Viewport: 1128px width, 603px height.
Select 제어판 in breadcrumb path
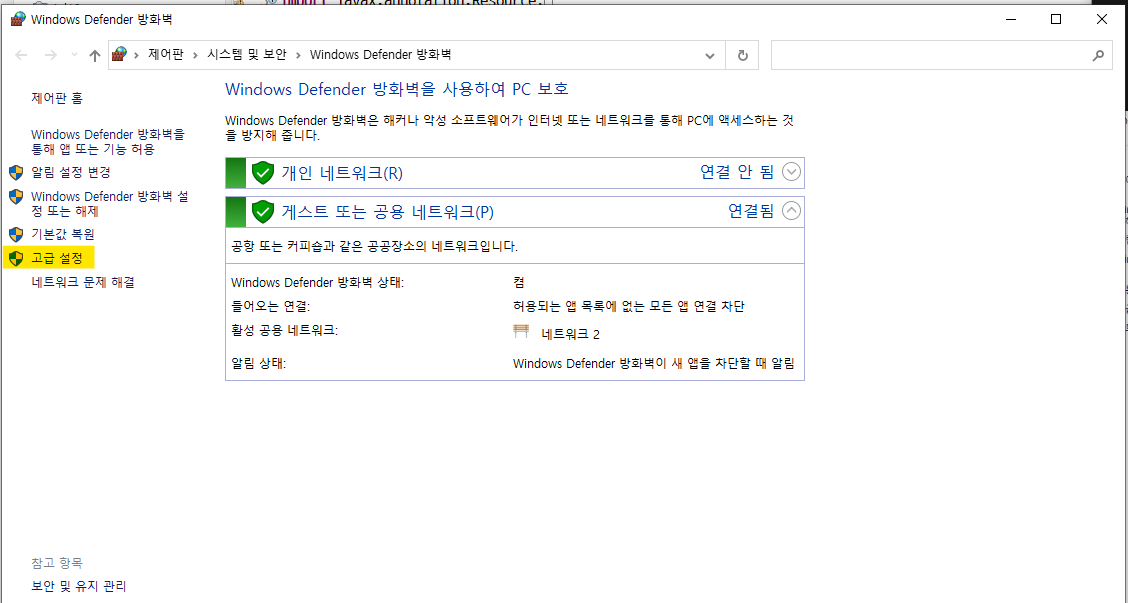[166, 55]
